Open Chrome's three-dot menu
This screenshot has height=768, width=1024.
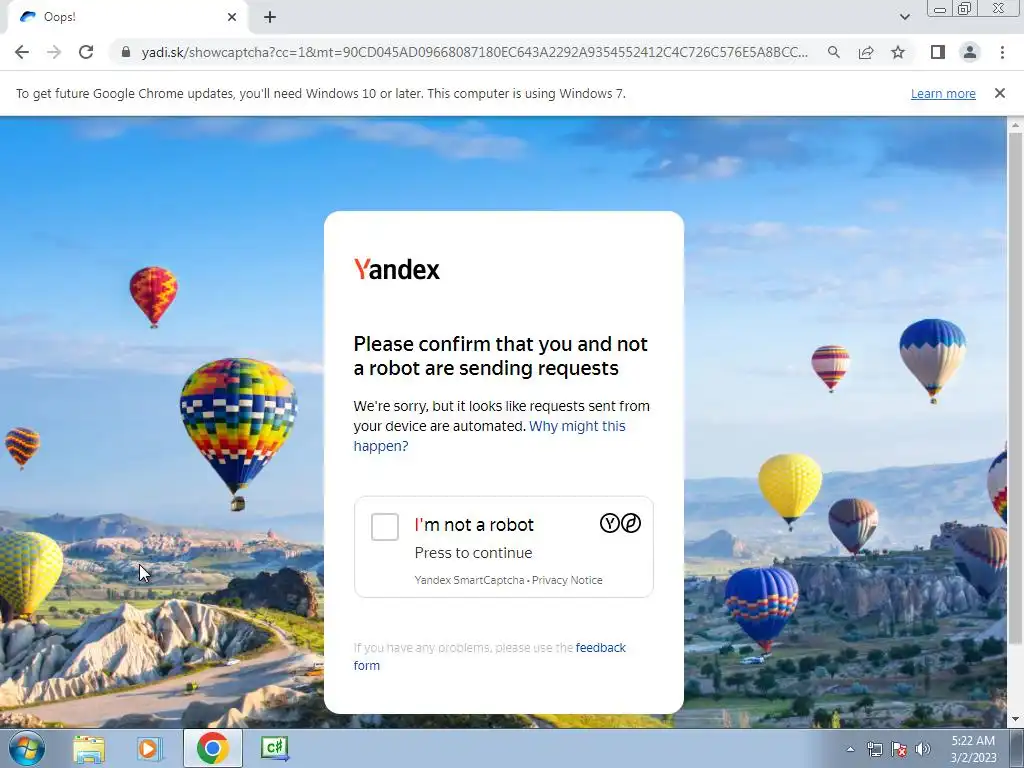point(1002,52)
